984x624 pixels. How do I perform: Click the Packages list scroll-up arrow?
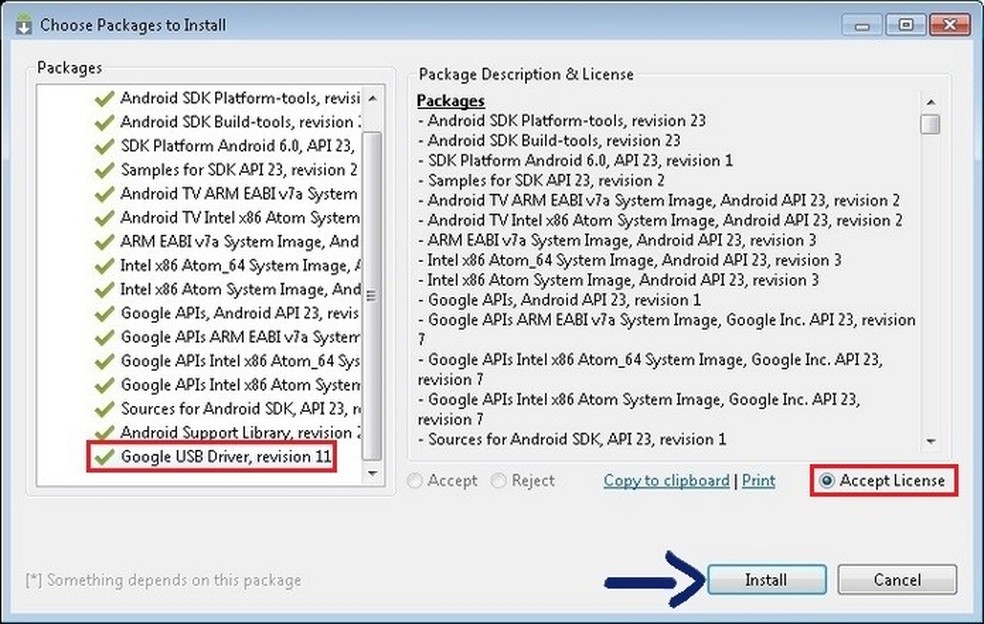[373, 99]
